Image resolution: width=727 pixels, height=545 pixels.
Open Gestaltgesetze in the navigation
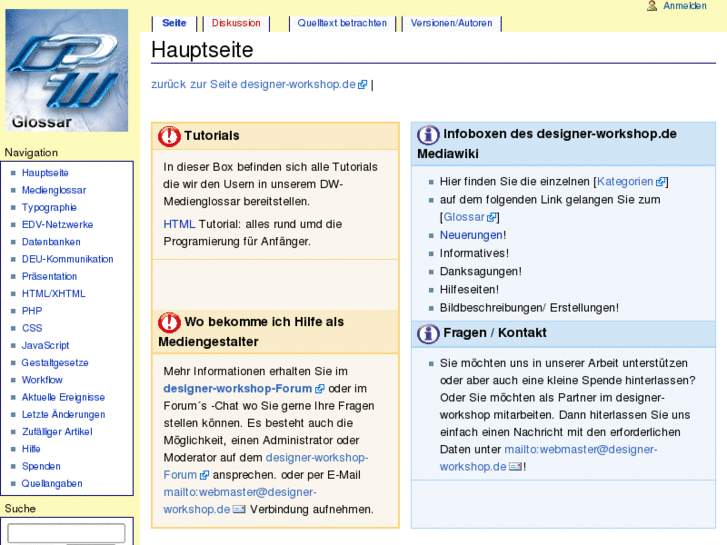point(55,363)
